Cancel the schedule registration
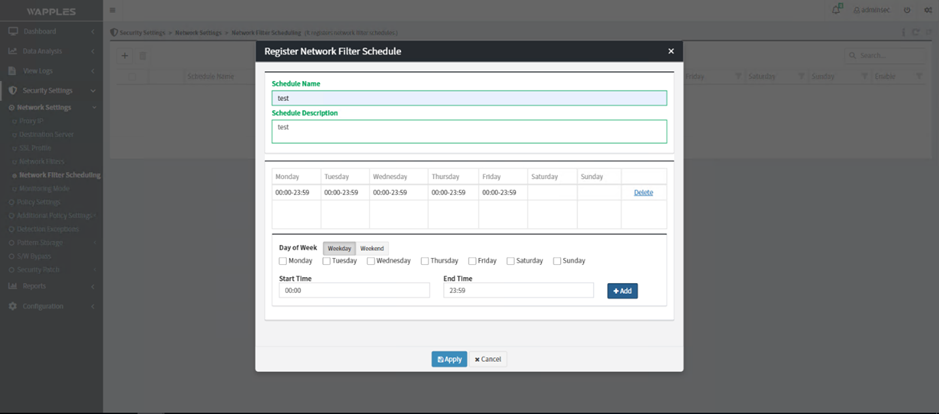This screenshot has height=414, width=939. point(489,359)
